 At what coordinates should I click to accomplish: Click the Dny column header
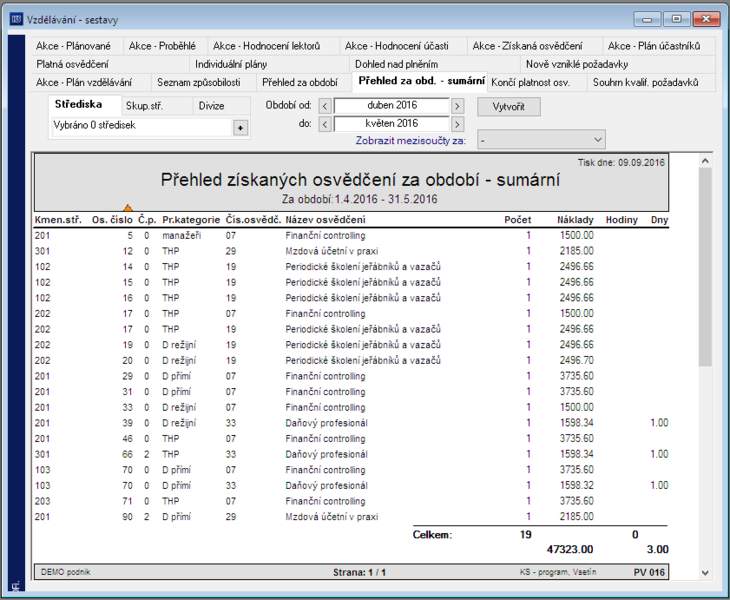tap(660, 220)
